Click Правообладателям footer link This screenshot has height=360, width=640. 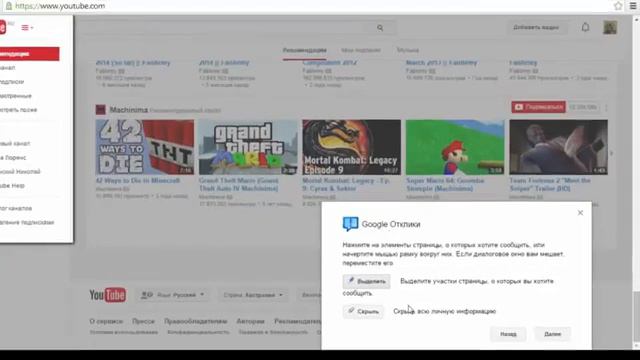[196, 321]
